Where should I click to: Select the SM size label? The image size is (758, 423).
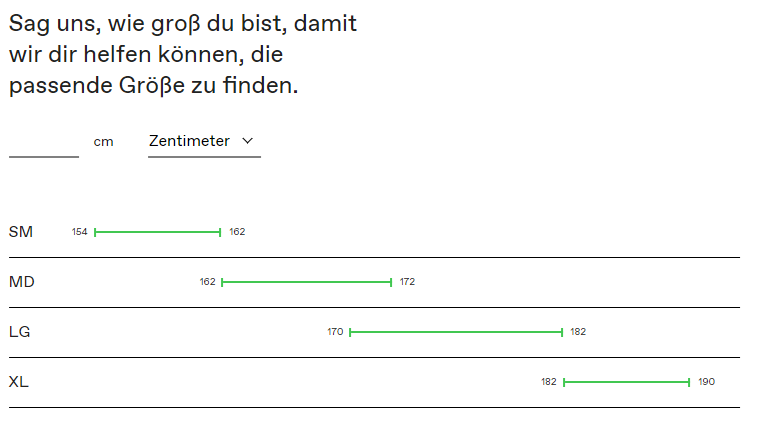[21, 232]
